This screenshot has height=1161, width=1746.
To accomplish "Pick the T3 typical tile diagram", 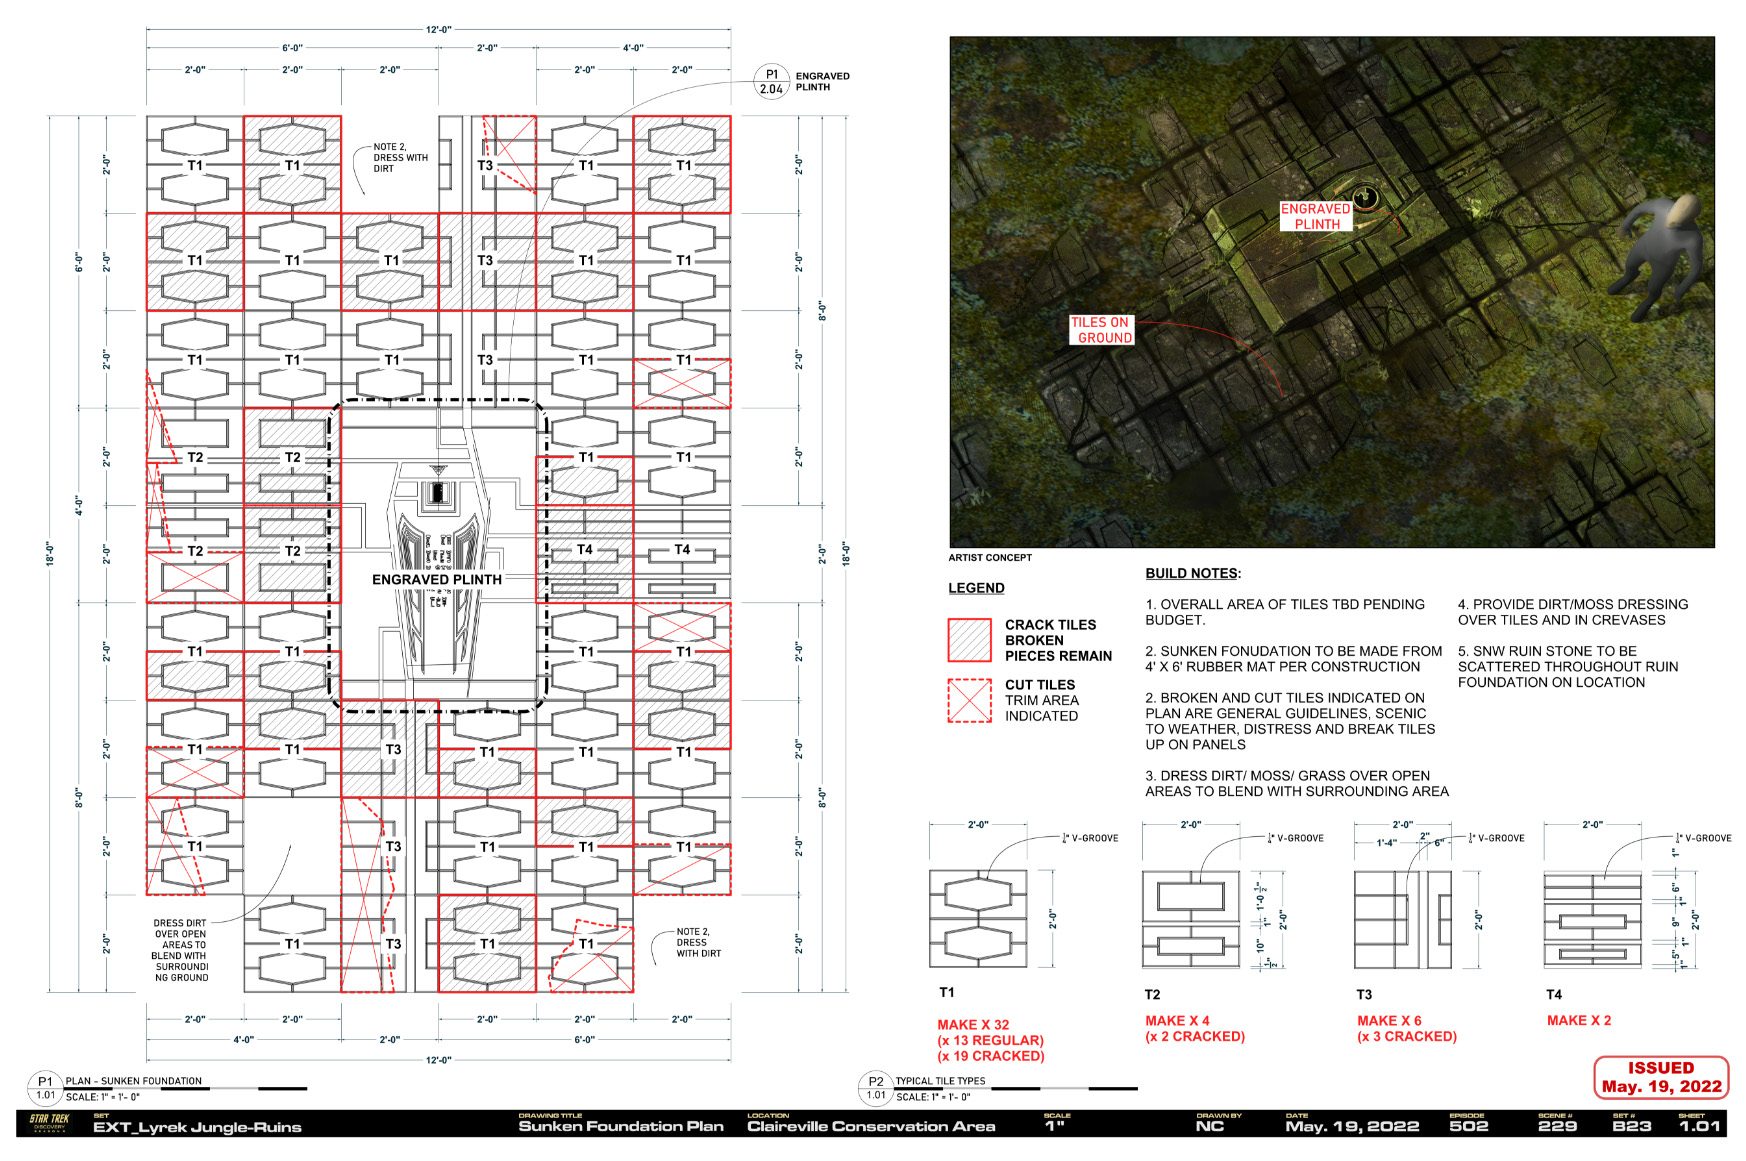I will [x=1402, y=918].
